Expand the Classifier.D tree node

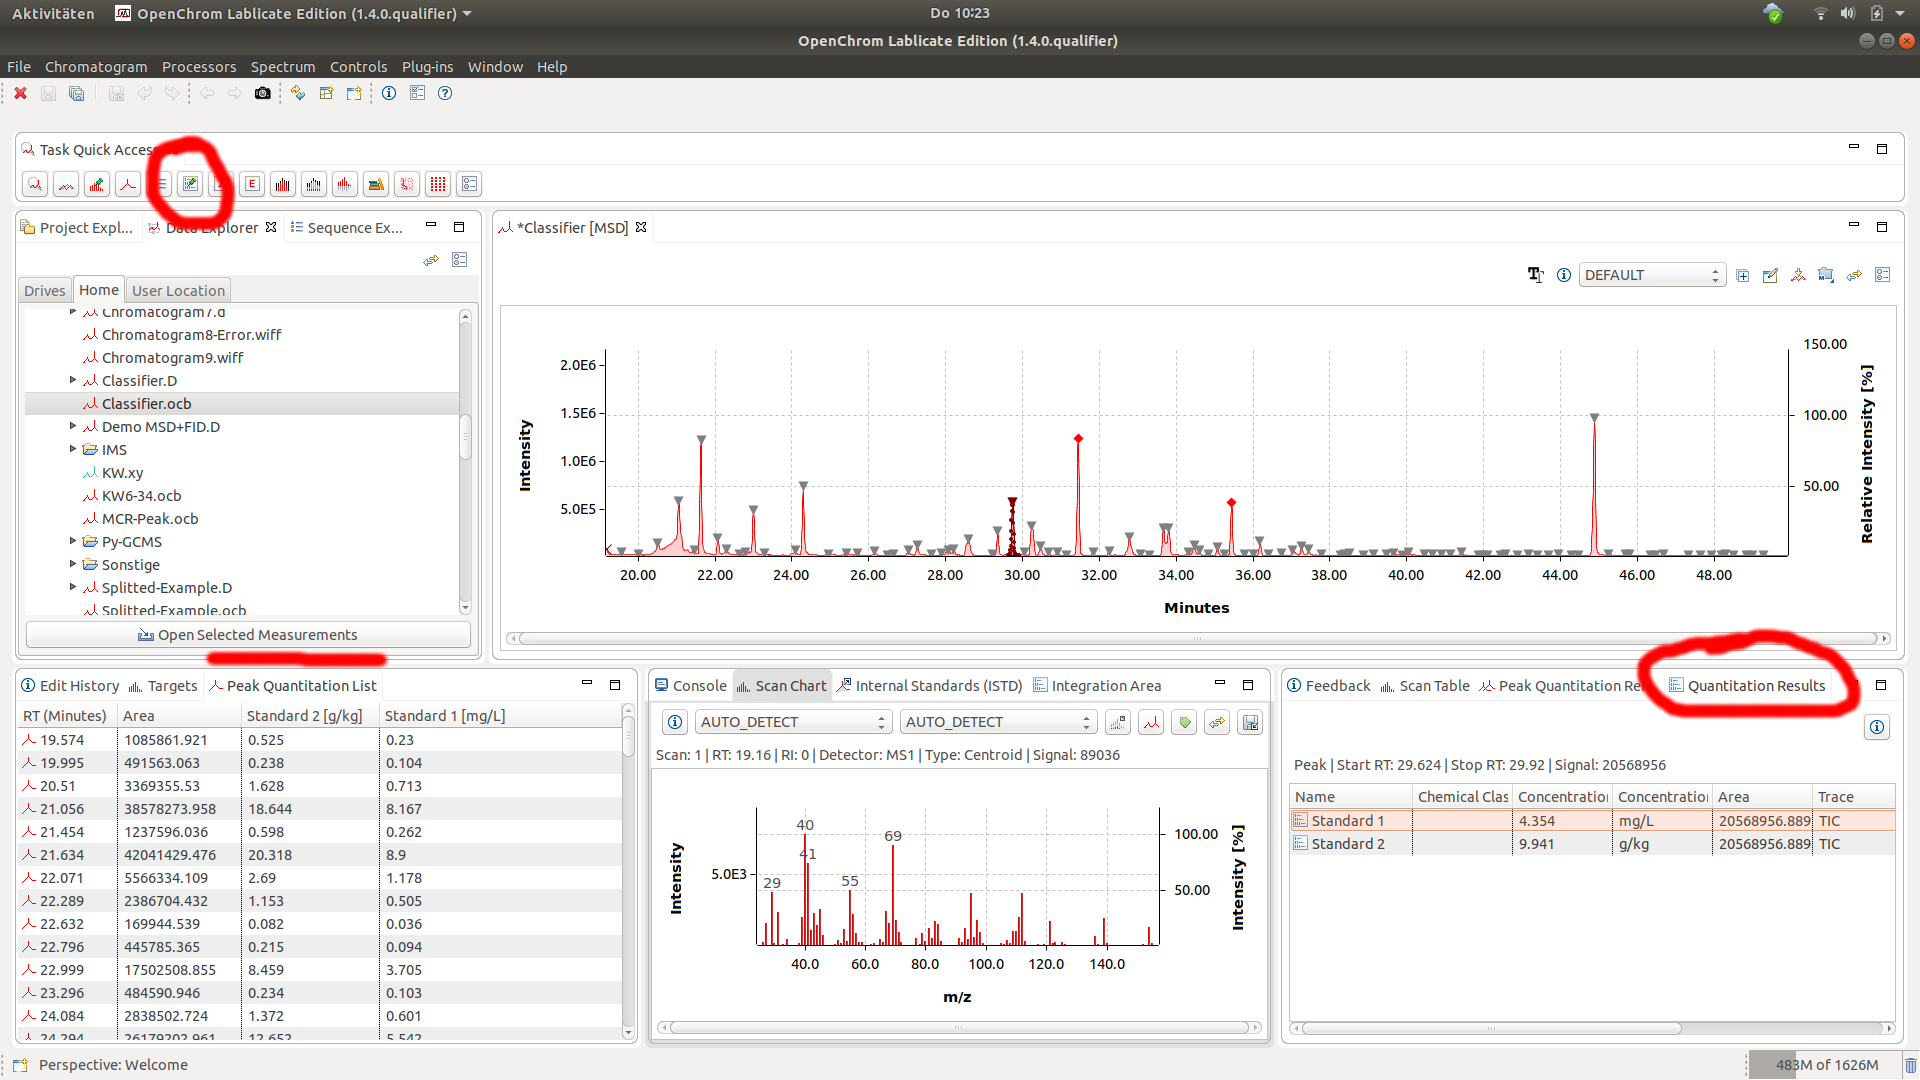coord(73,380)
